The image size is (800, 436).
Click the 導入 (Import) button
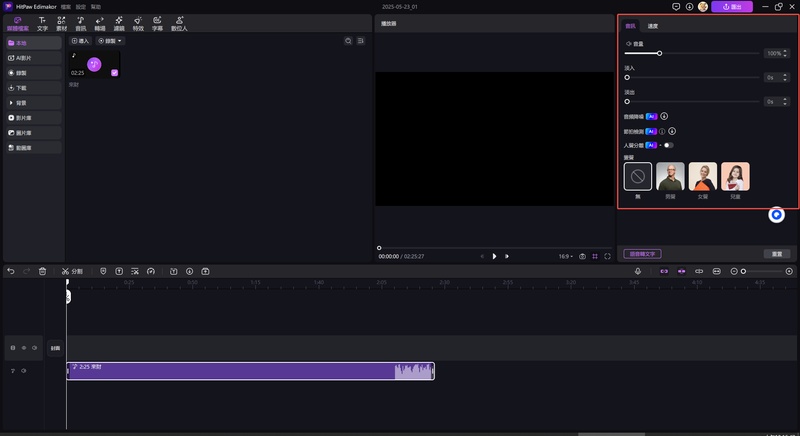[80, 41]
